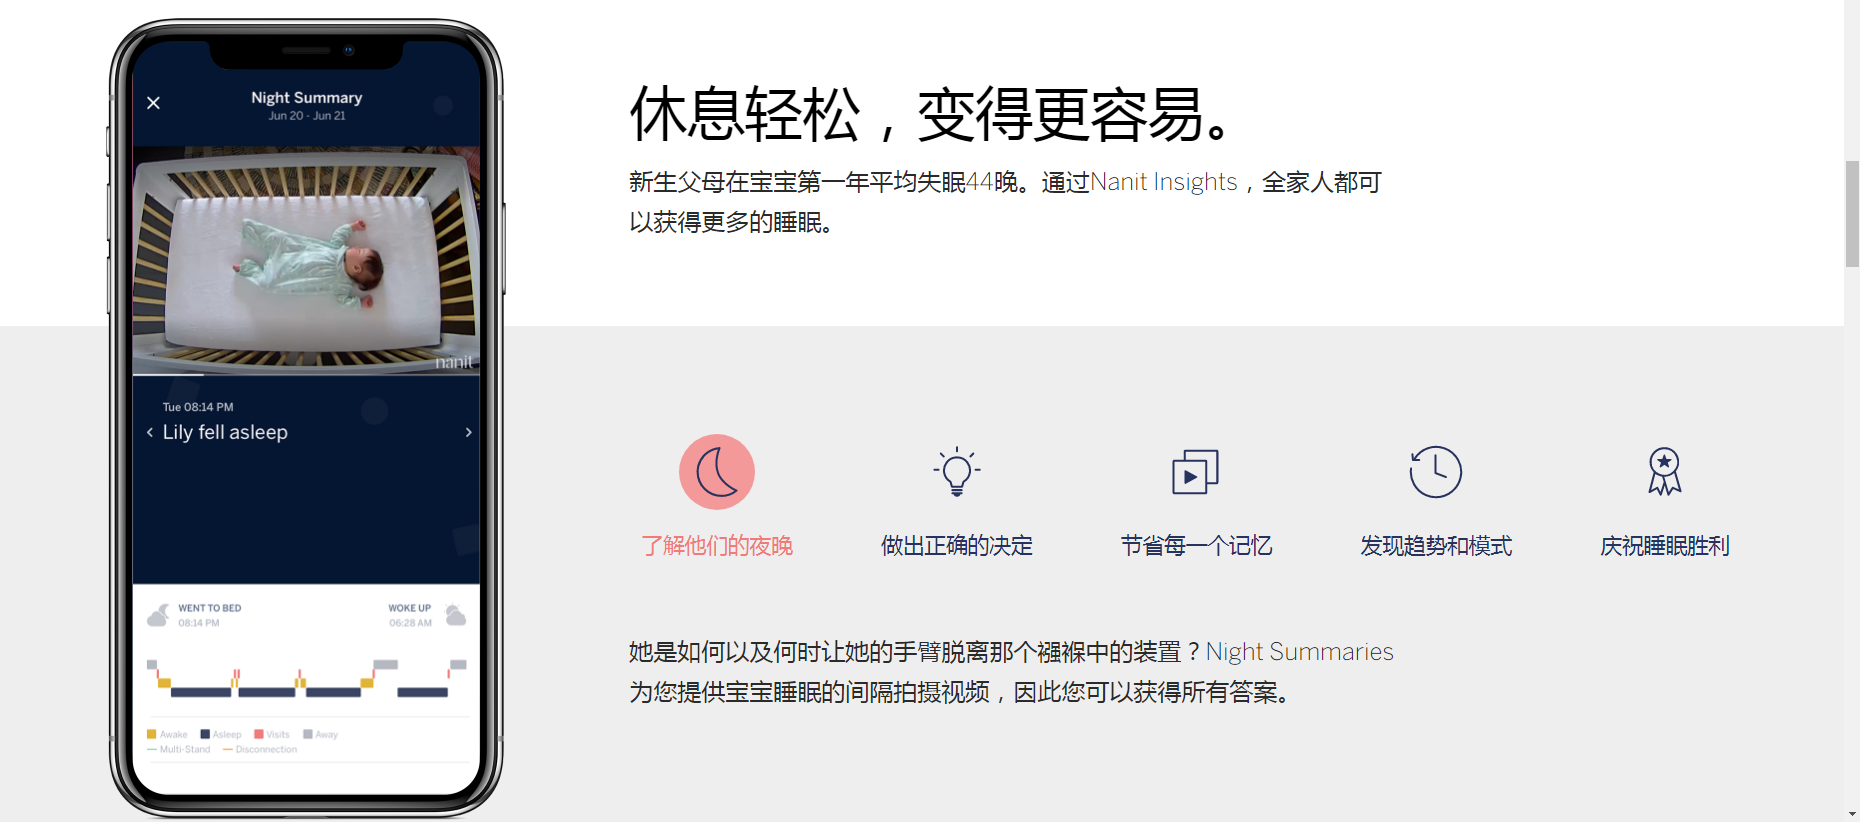Click the Woke Up cloud icon
Screen dimensions: 1860x822
[x=455, y=615]
